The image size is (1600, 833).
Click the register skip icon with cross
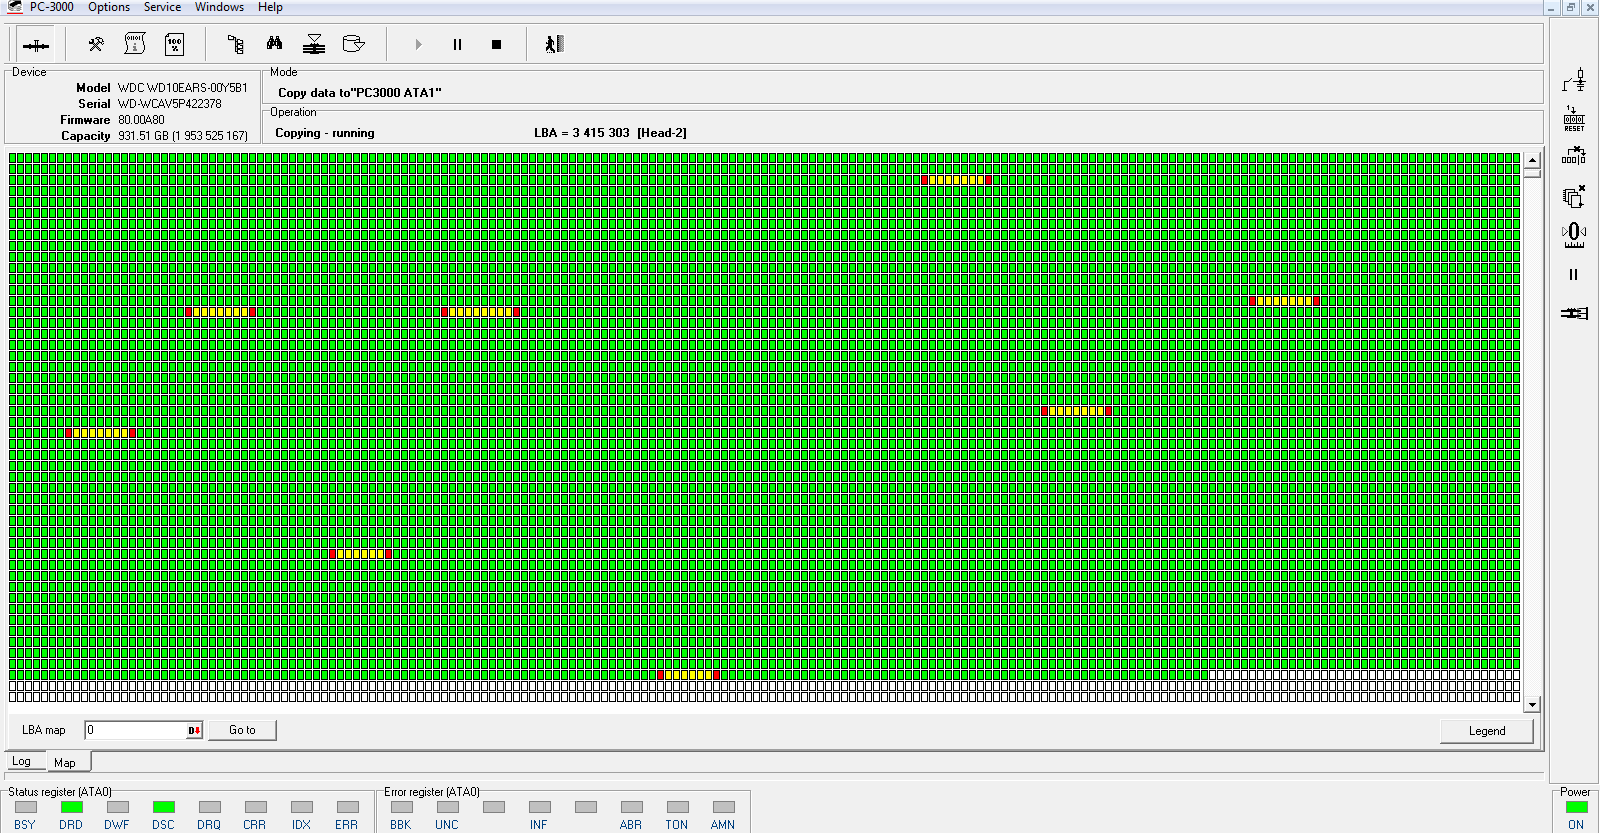[1574, 156]
